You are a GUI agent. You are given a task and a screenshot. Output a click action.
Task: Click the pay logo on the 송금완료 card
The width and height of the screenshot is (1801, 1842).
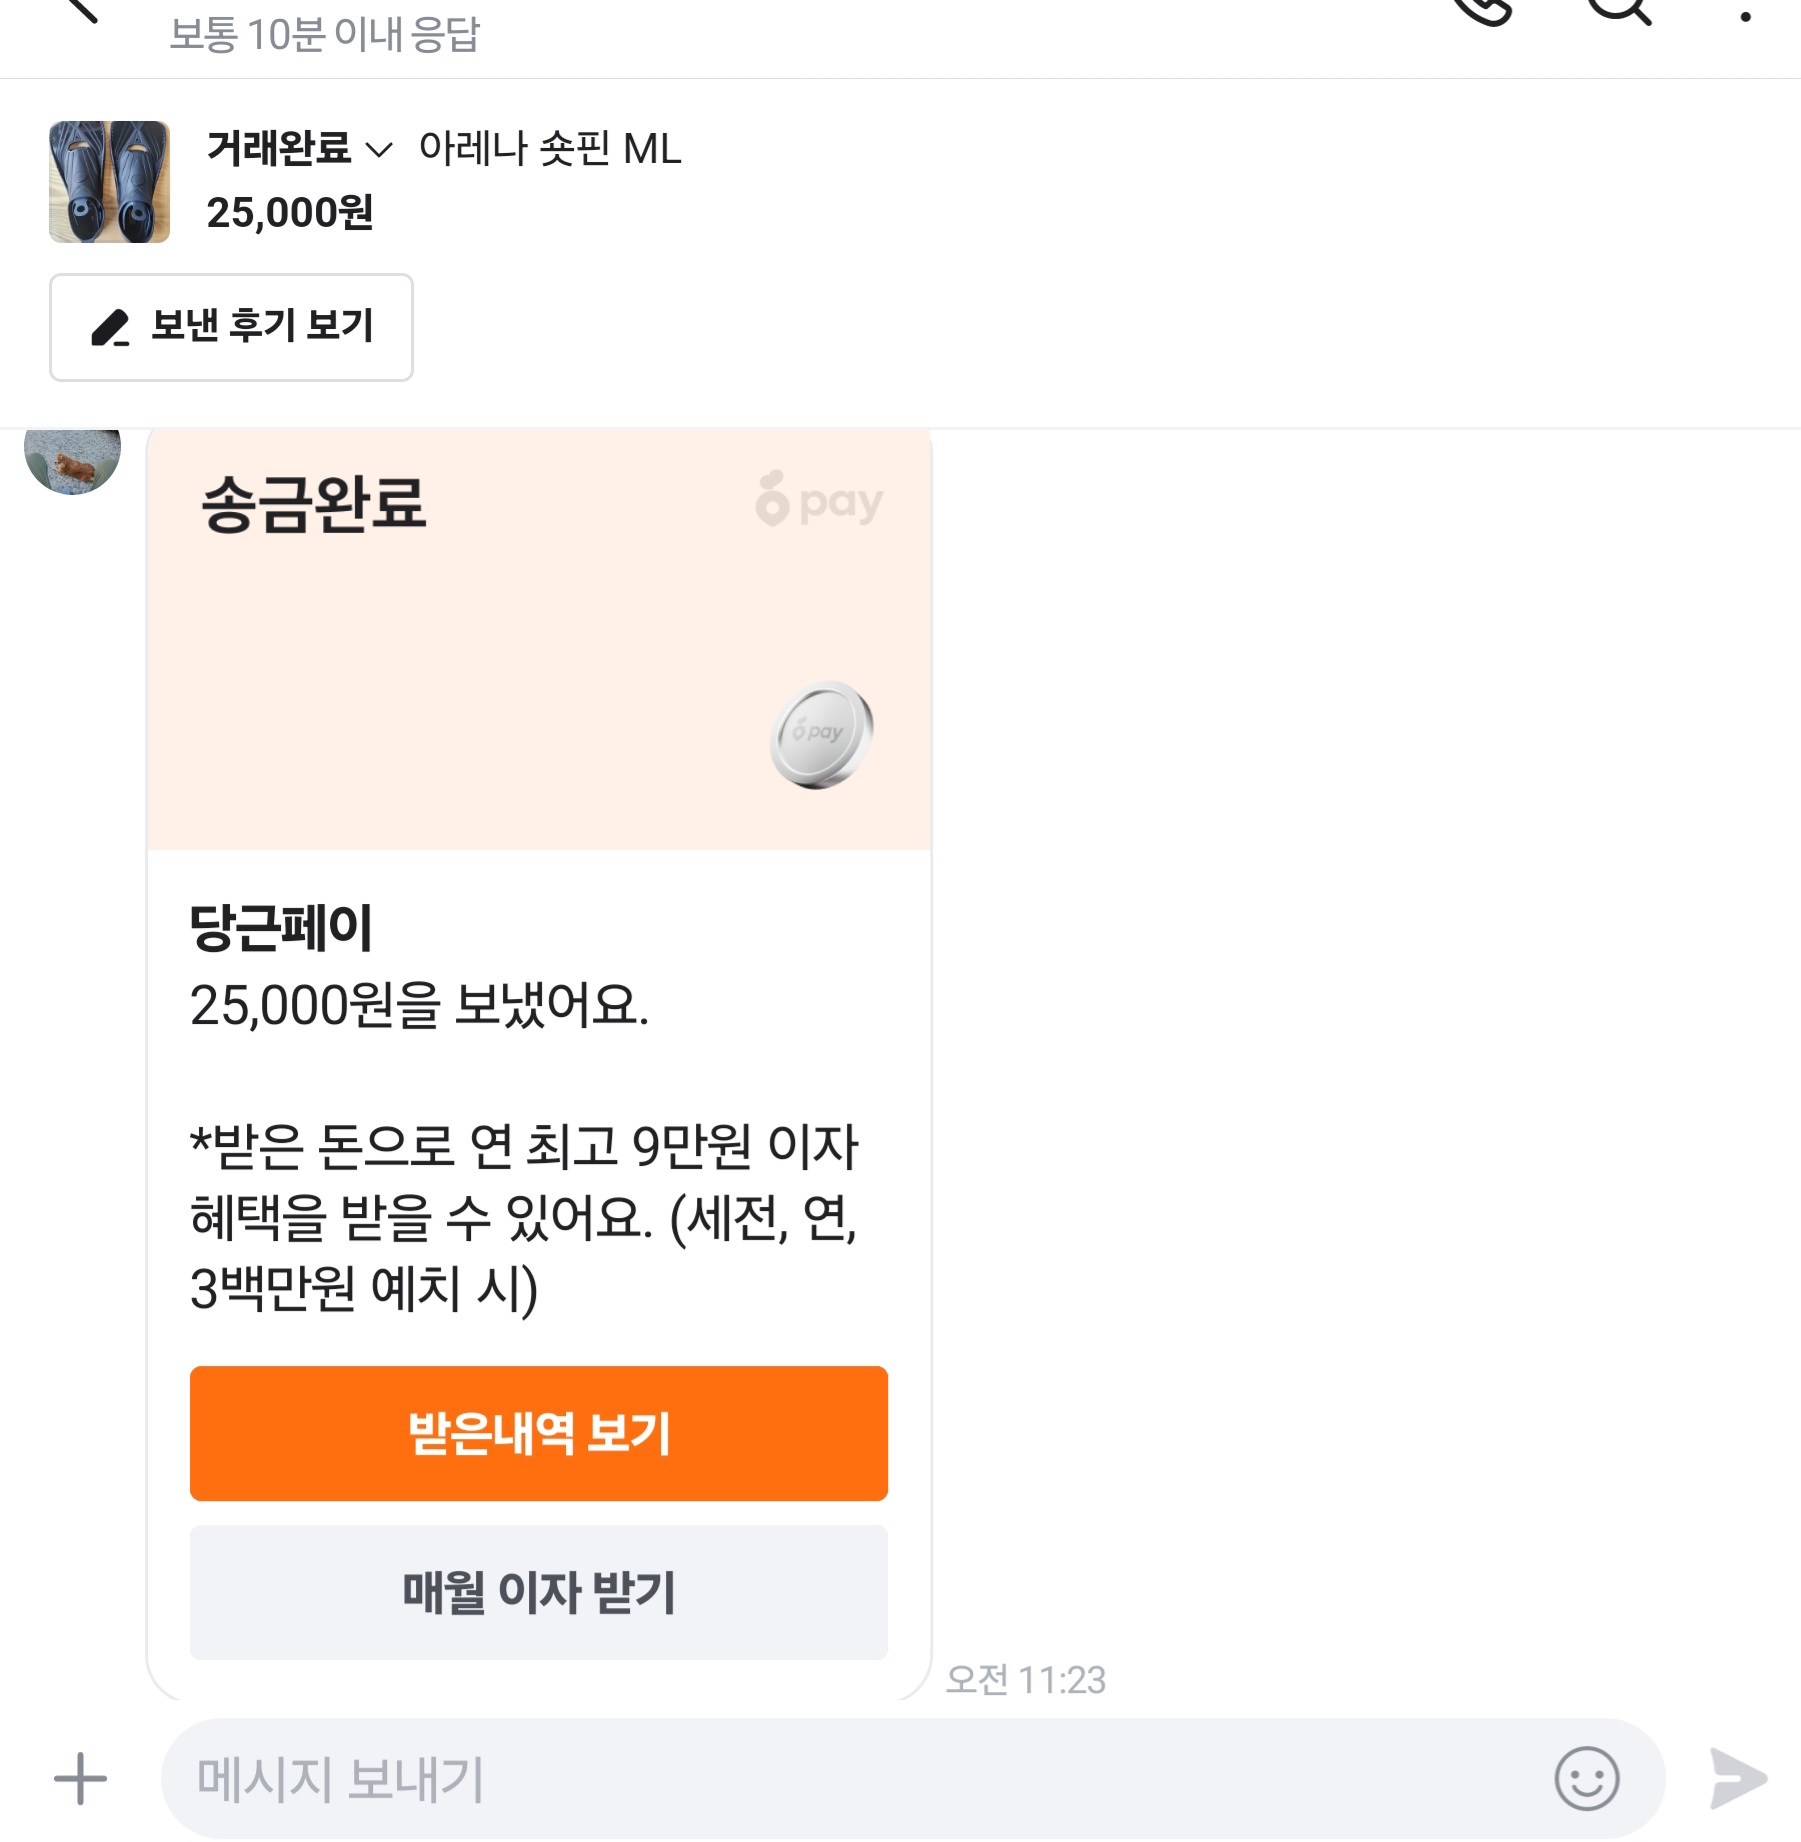pos(819,500)
